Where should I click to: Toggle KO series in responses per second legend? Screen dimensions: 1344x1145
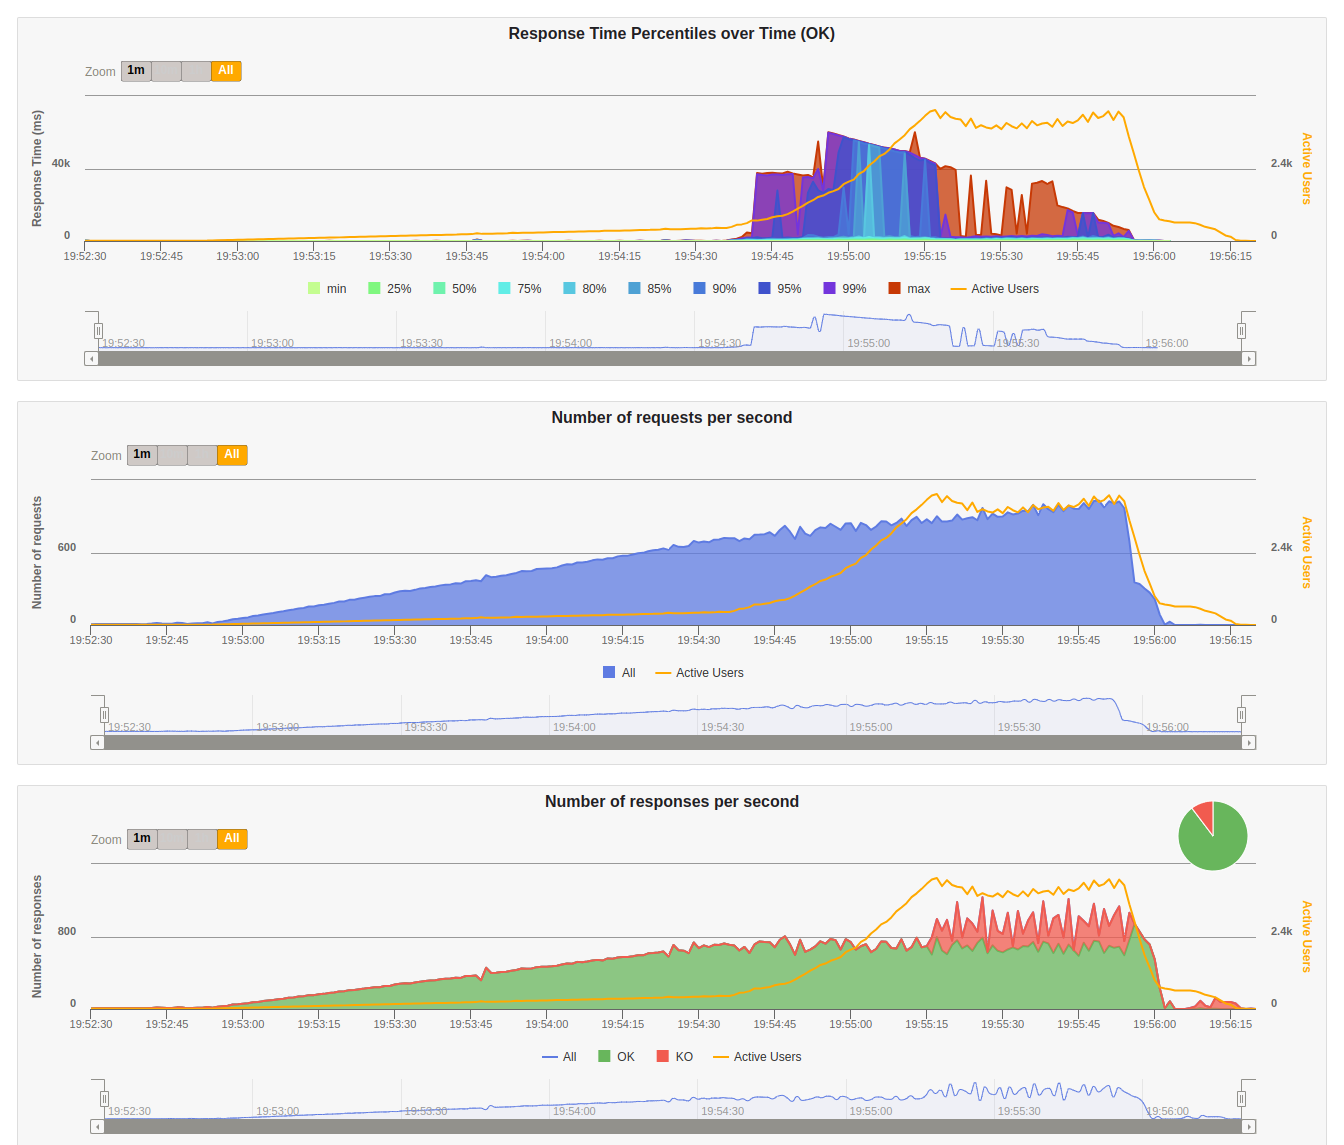(675, 1057)
